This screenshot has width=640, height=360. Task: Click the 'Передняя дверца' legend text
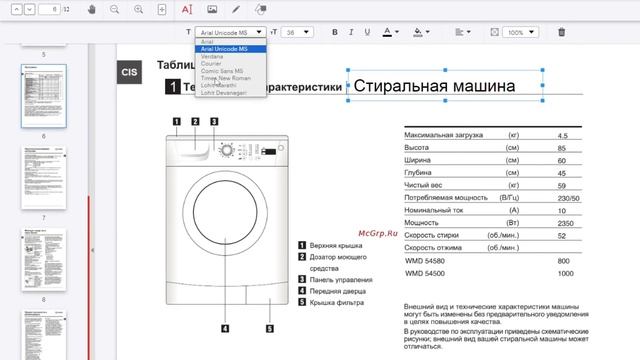pyautogui.click(x=338, y=291)
